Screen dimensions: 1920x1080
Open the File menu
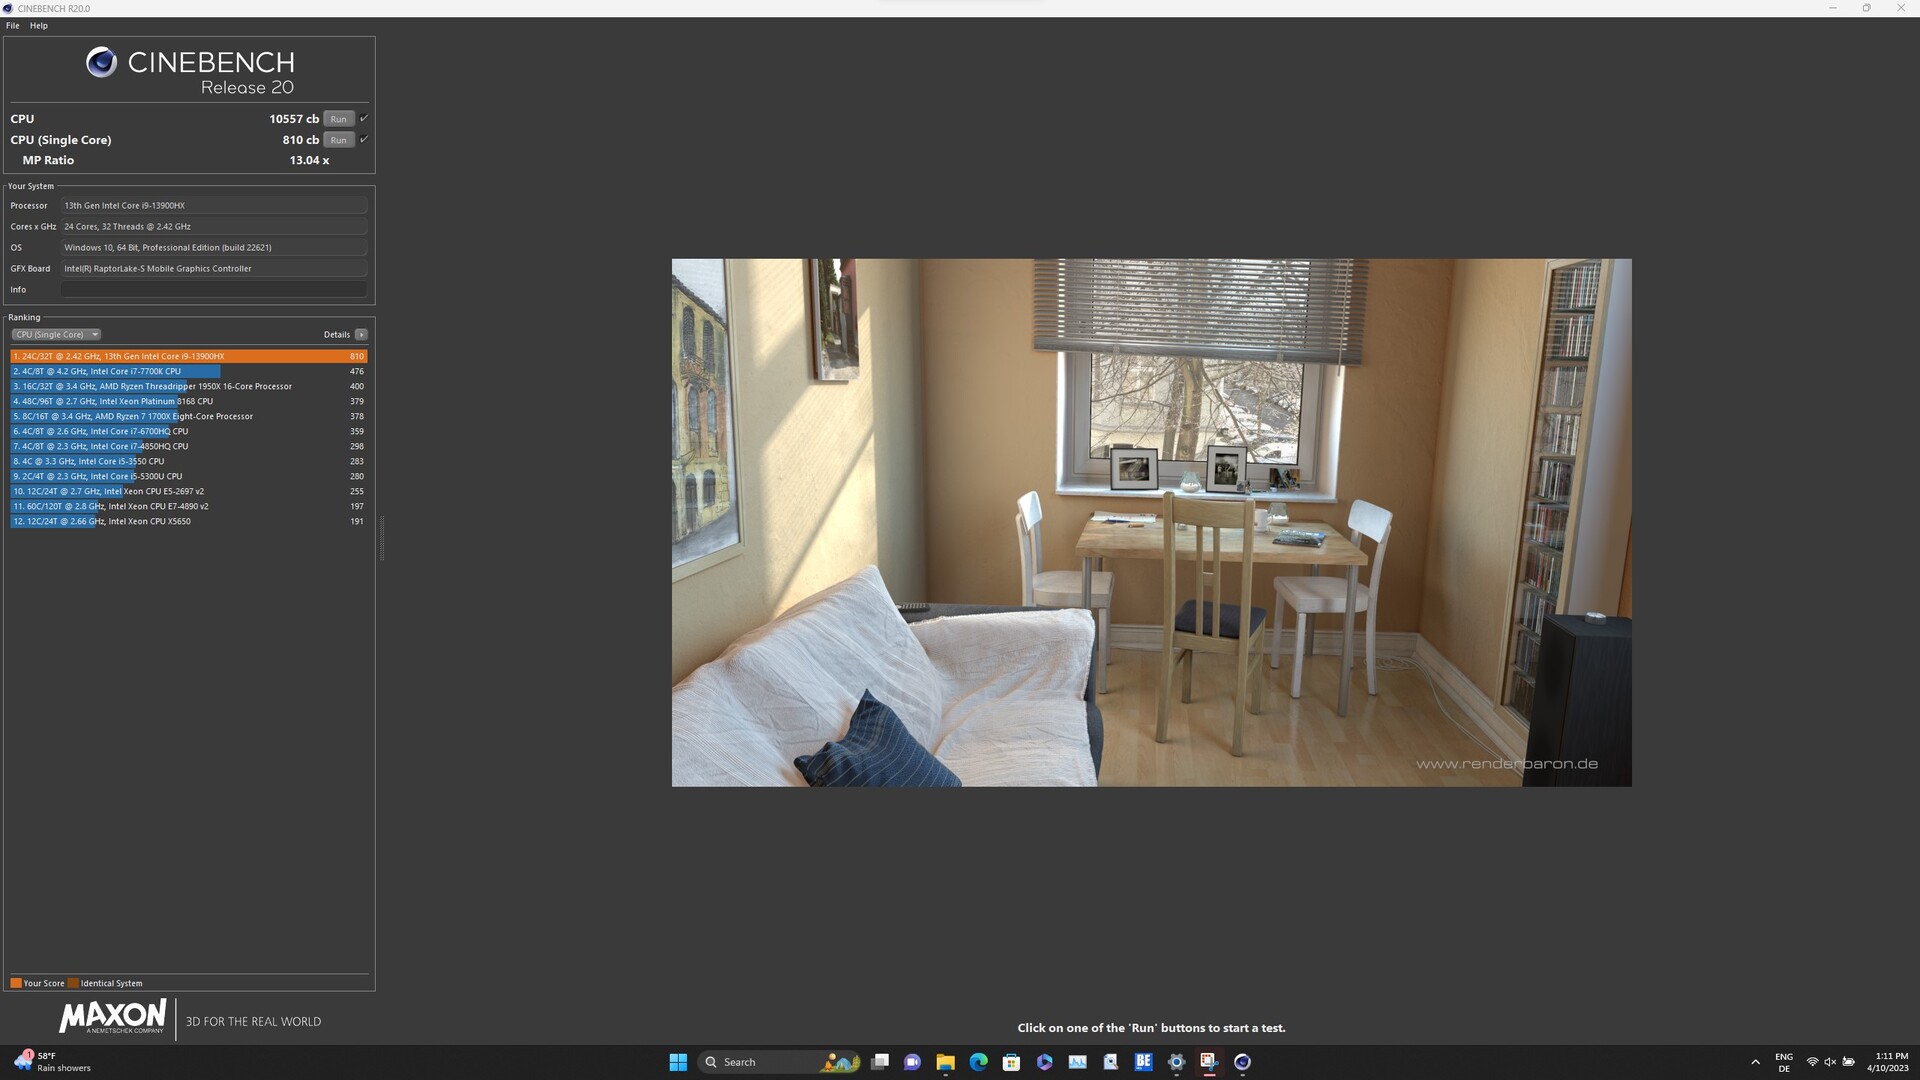[x=12, y=26]
